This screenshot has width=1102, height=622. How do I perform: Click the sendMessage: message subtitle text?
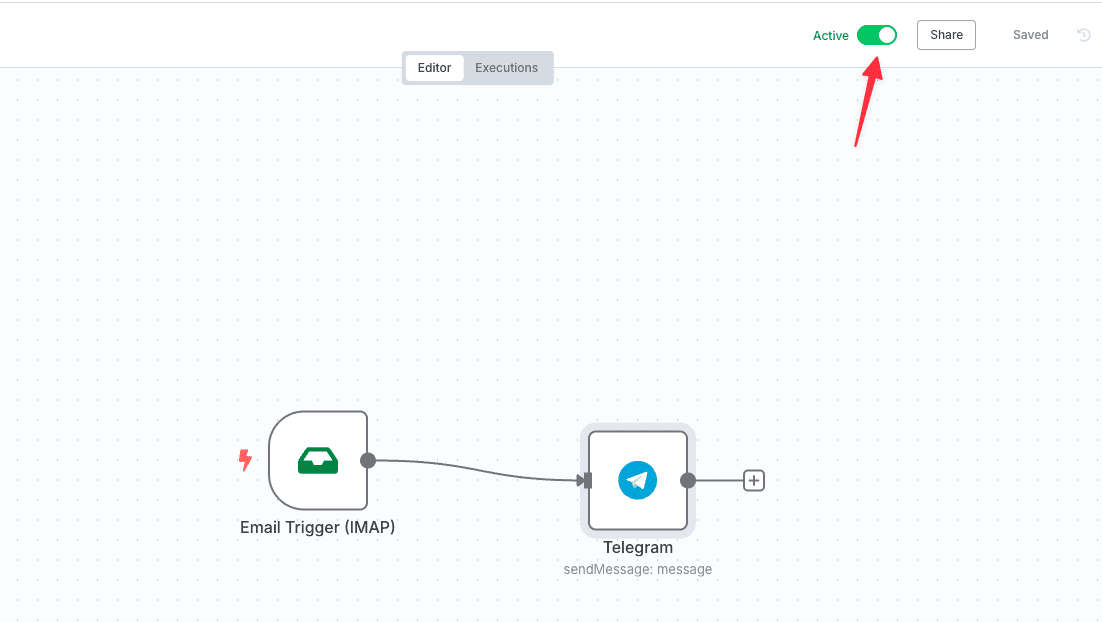point(638,569)
